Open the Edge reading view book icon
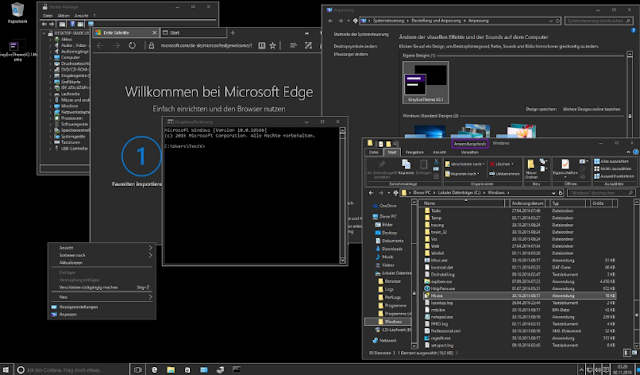 (262, 46)
